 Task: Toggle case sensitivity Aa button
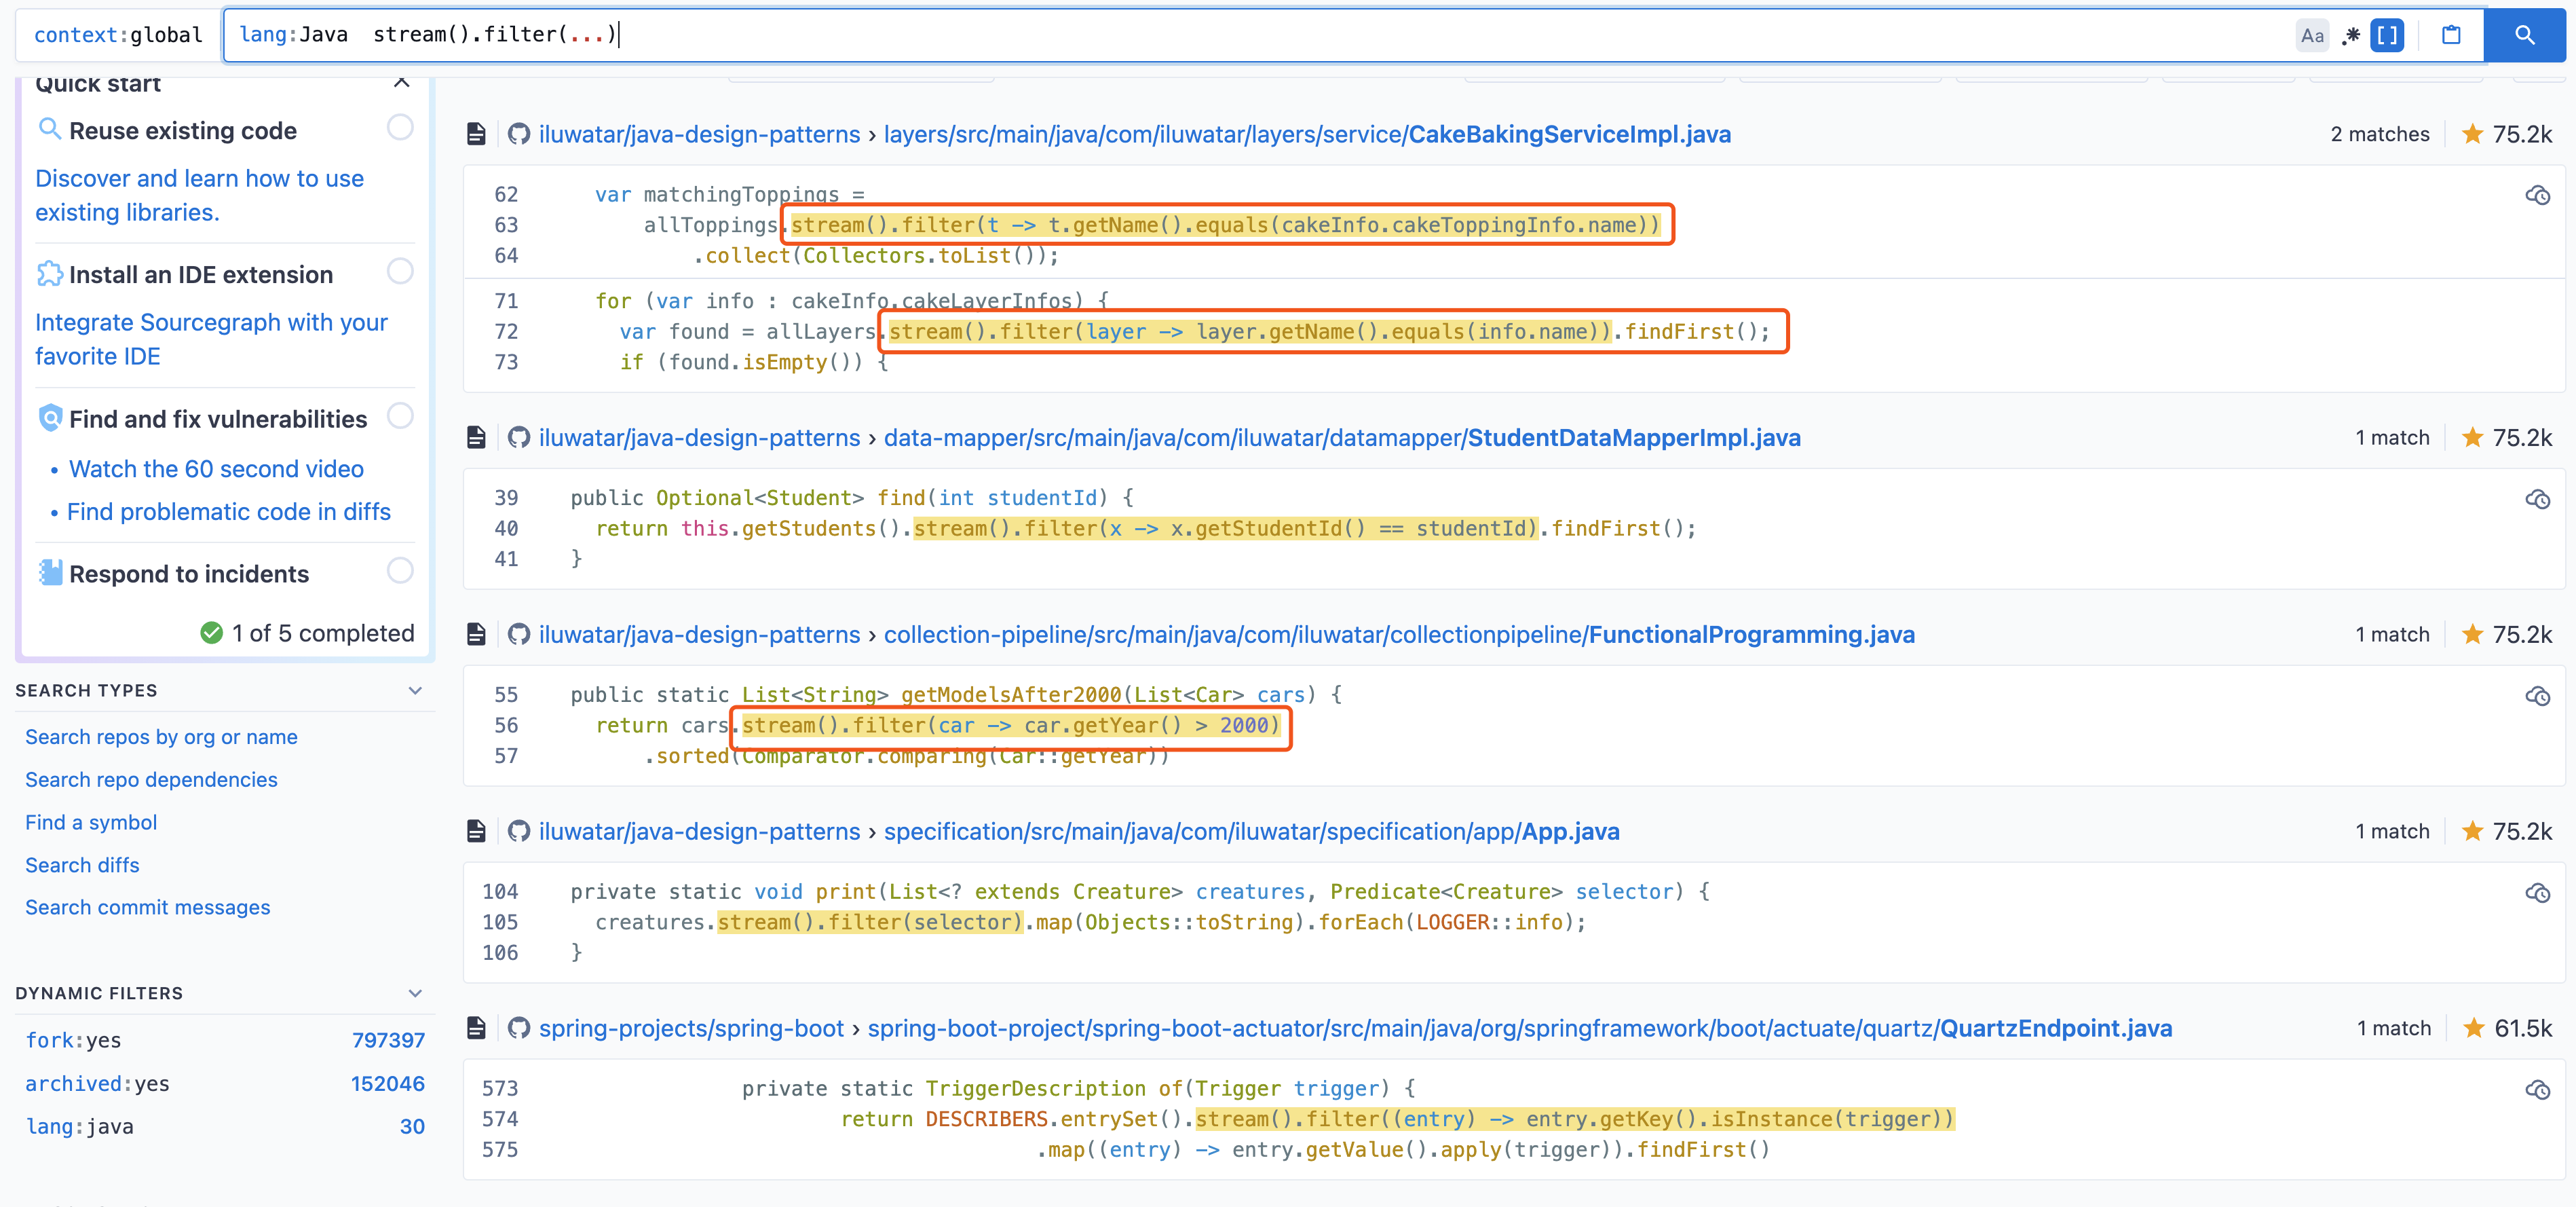(x=2312, y=35)
